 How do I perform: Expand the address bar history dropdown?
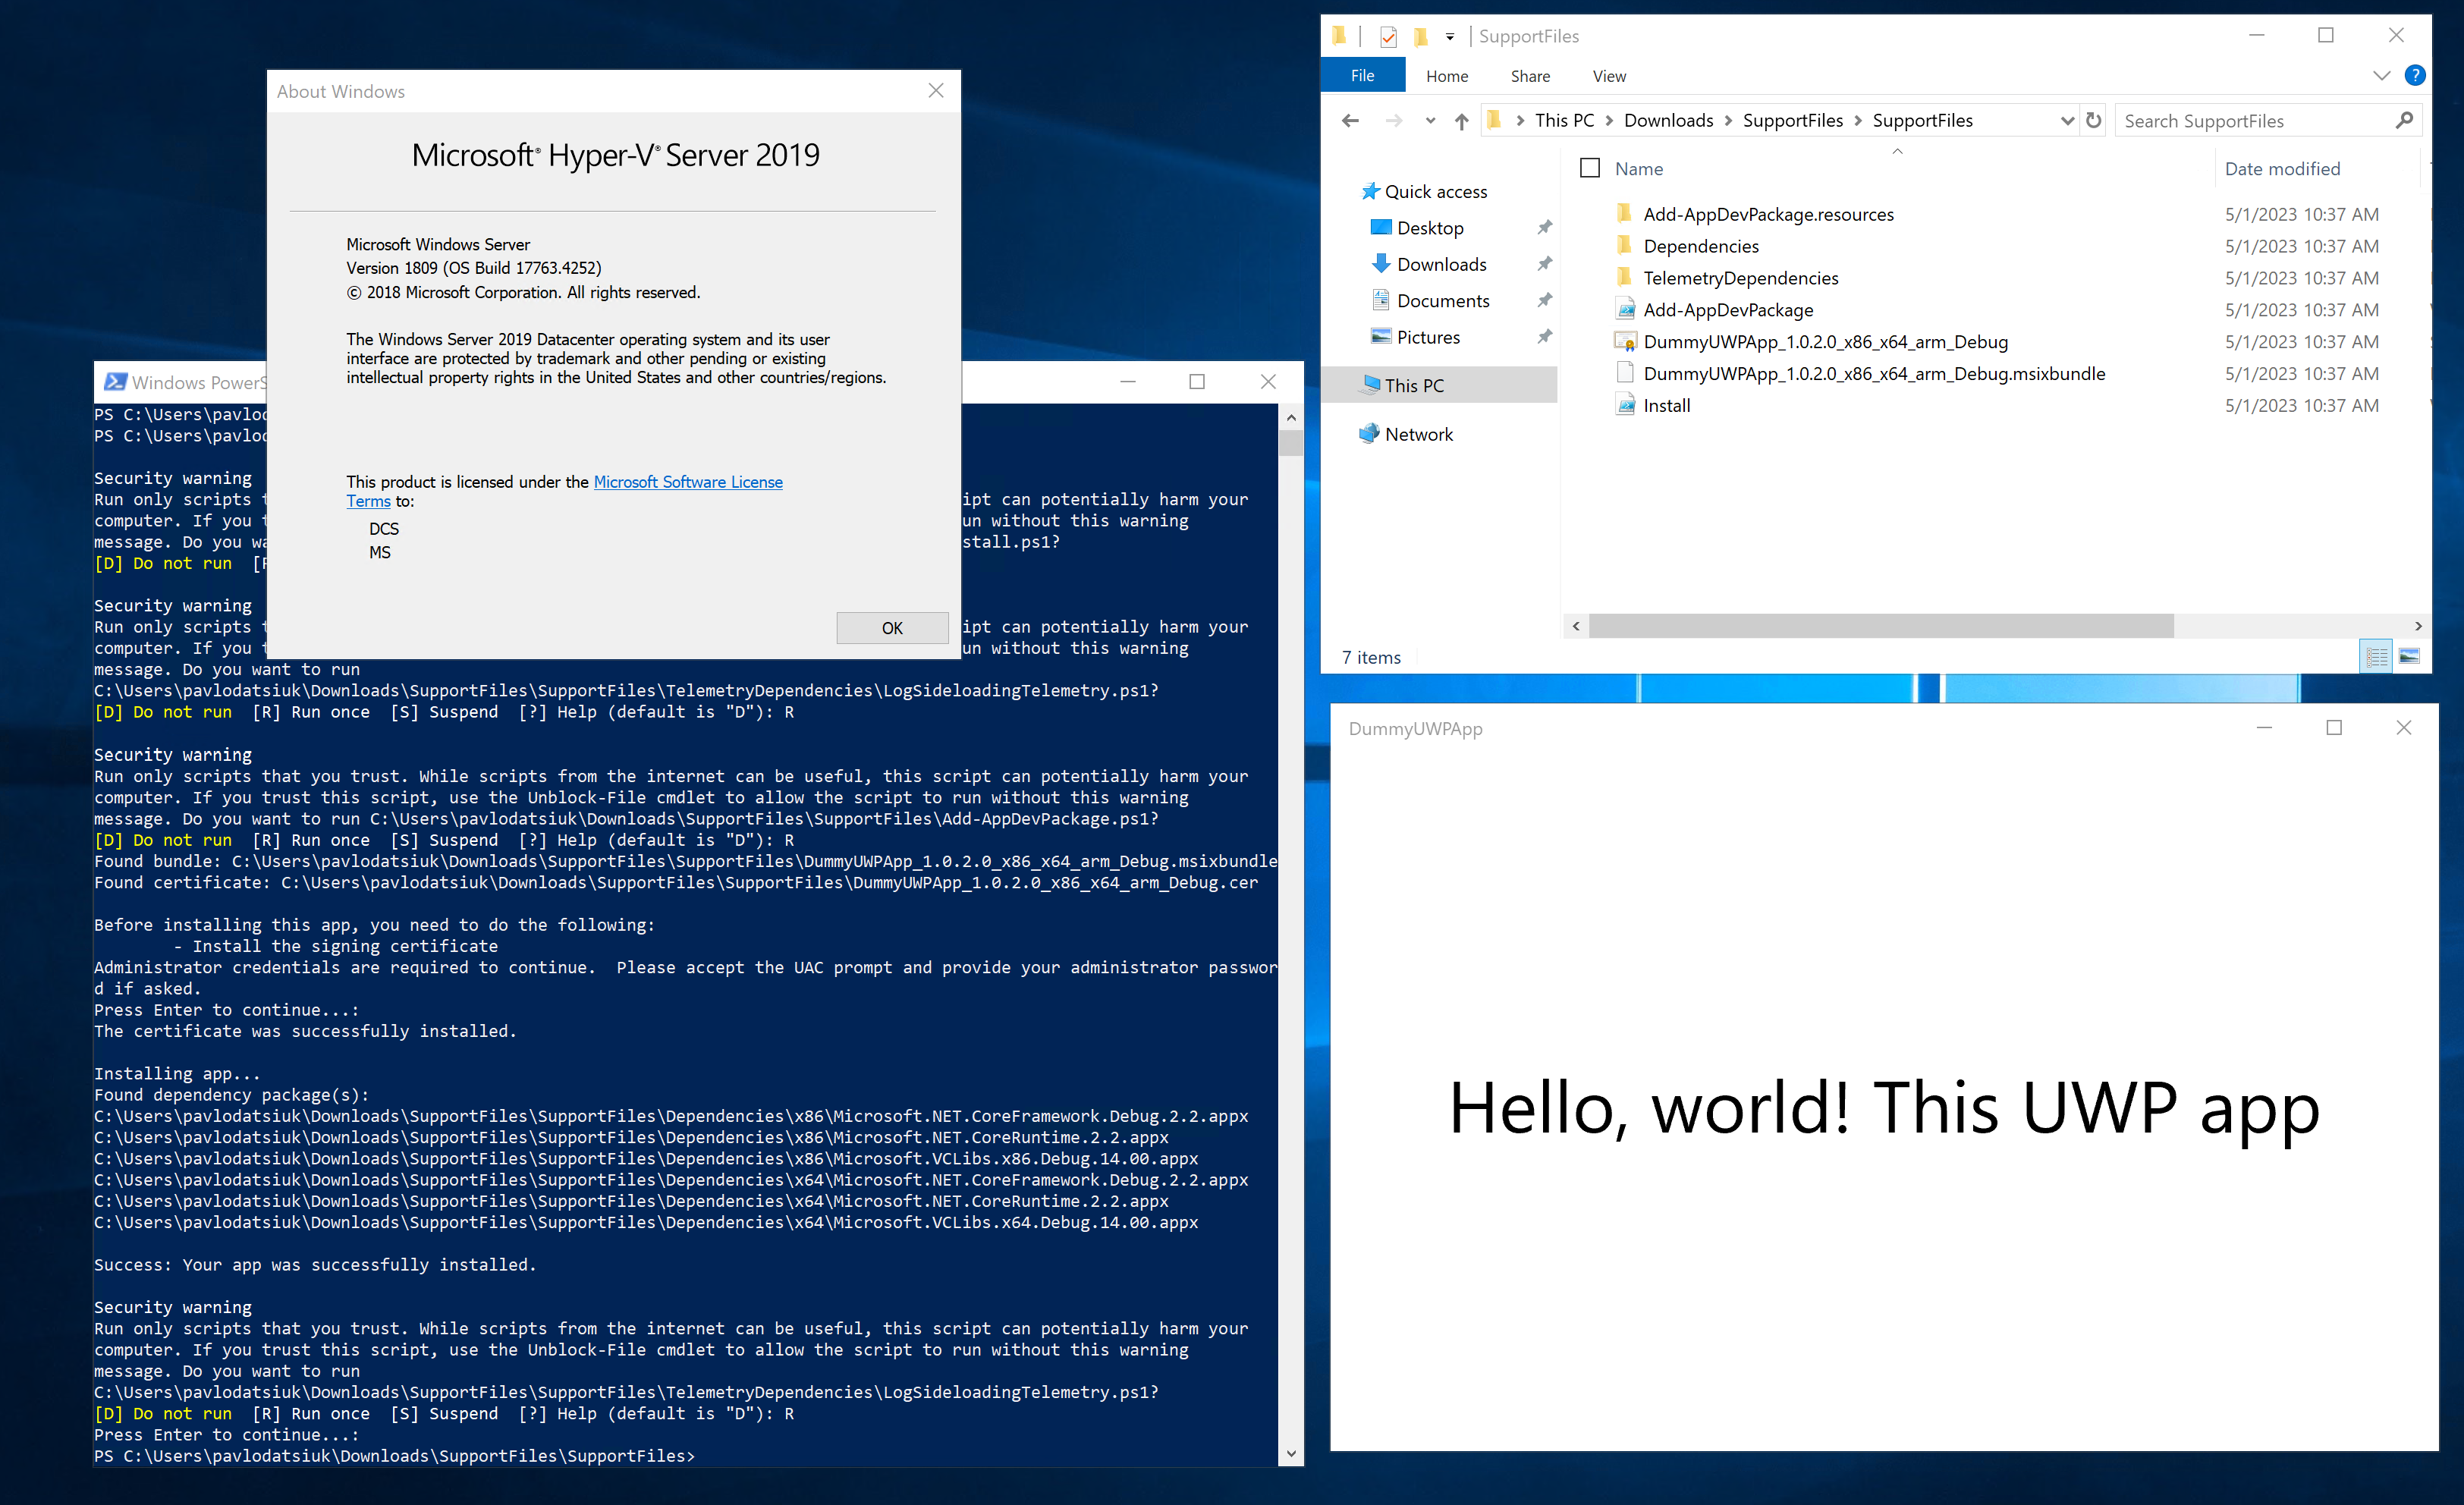(2067, 121)
